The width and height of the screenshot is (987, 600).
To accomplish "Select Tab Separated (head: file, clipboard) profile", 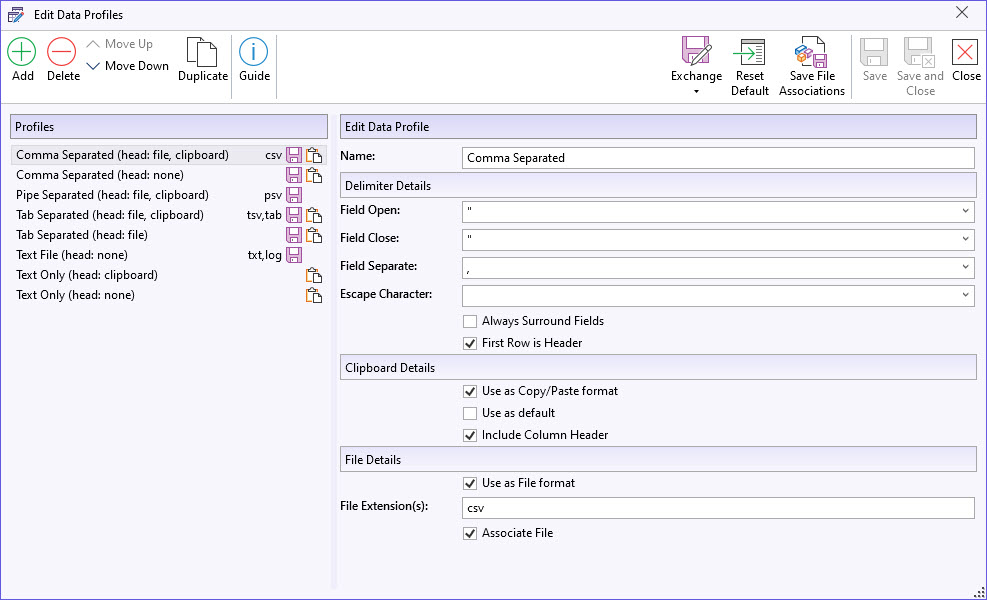I will 169,215.
